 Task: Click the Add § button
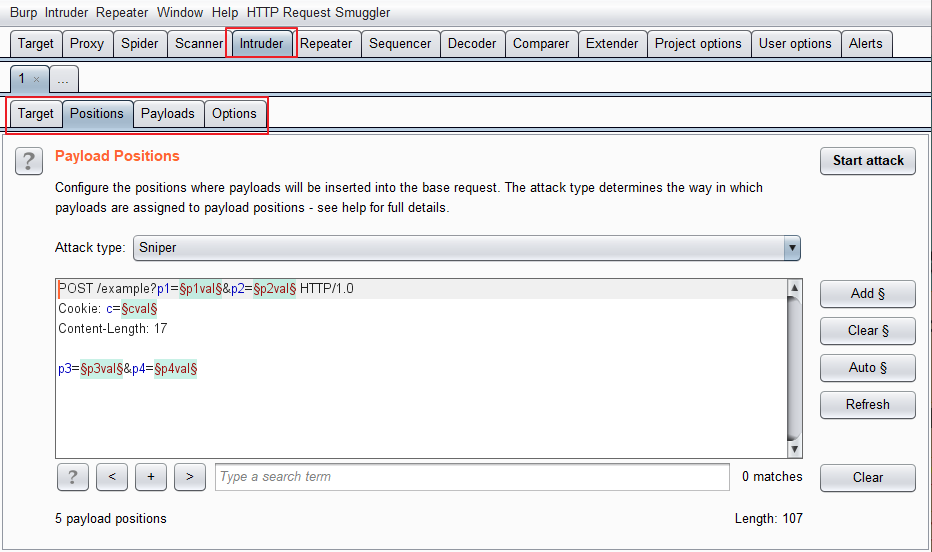[868, 294]
